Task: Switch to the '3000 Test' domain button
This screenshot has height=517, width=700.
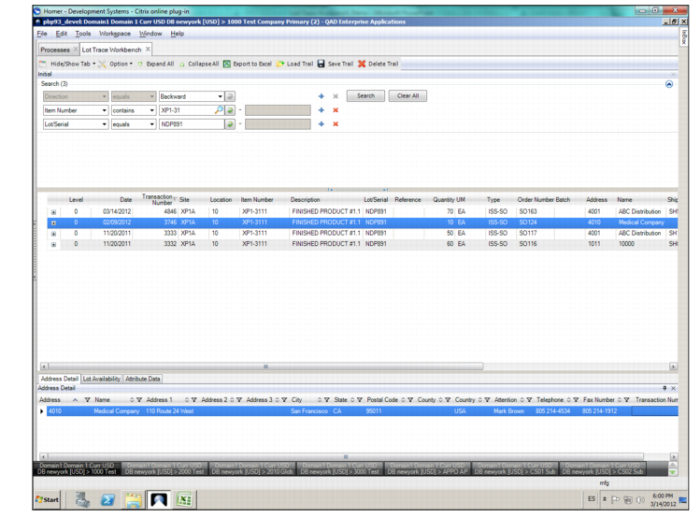Action: point(340,469)
